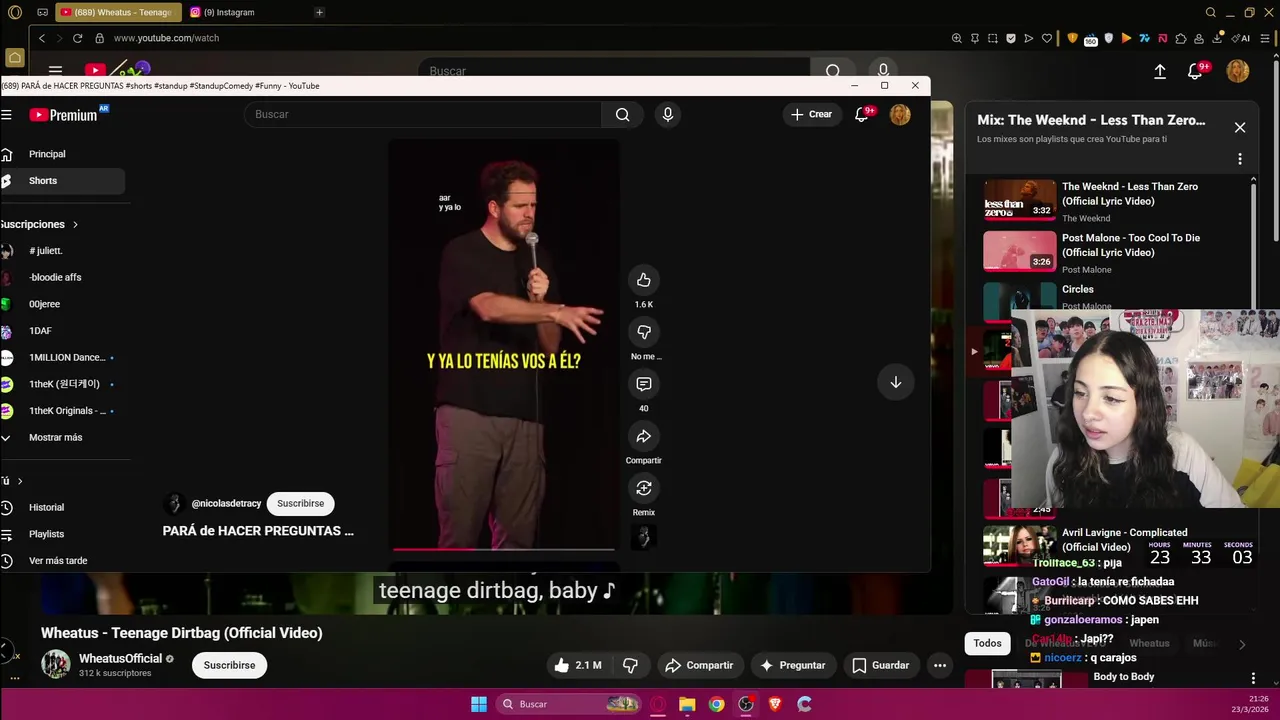The height and width of the screenshot is (720, 1280).
Task: Open background YouTube upload arrow icon
Action: [1160, 71]
